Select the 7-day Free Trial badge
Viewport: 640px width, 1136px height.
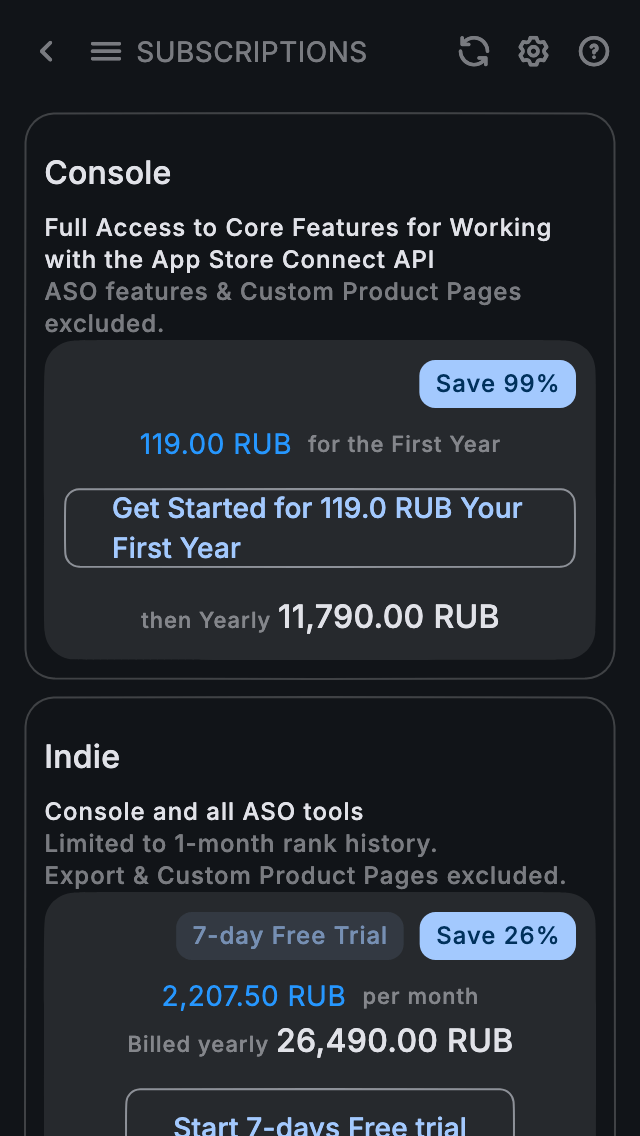click(x=290, y=936)
